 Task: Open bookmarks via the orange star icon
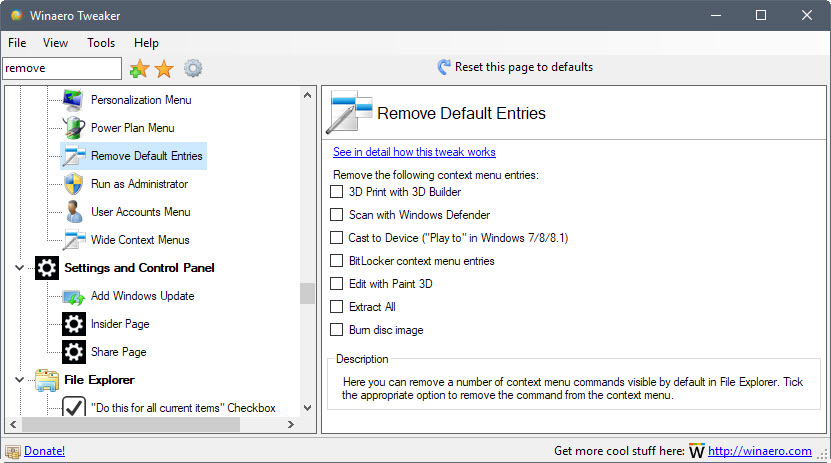pos(164,68)
